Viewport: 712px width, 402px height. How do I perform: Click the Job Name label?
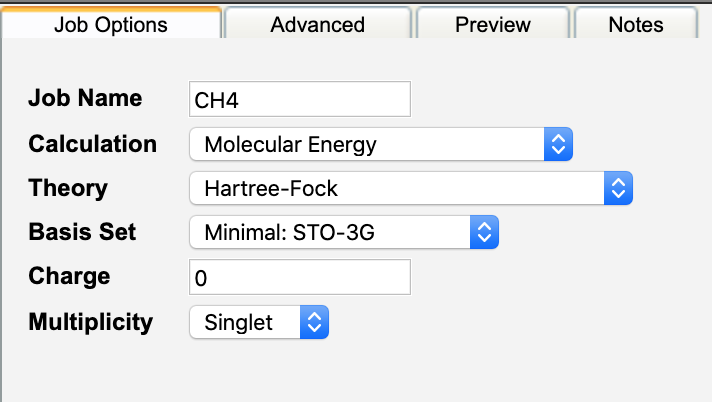coord(85,99)
